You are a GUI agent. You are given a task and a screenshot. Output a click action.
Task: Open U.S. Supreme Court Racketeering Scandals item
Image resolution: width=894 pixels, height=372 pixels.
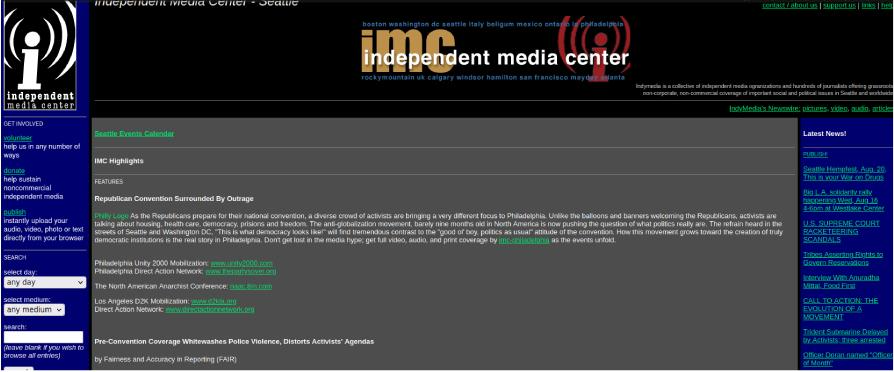[842, 232]
